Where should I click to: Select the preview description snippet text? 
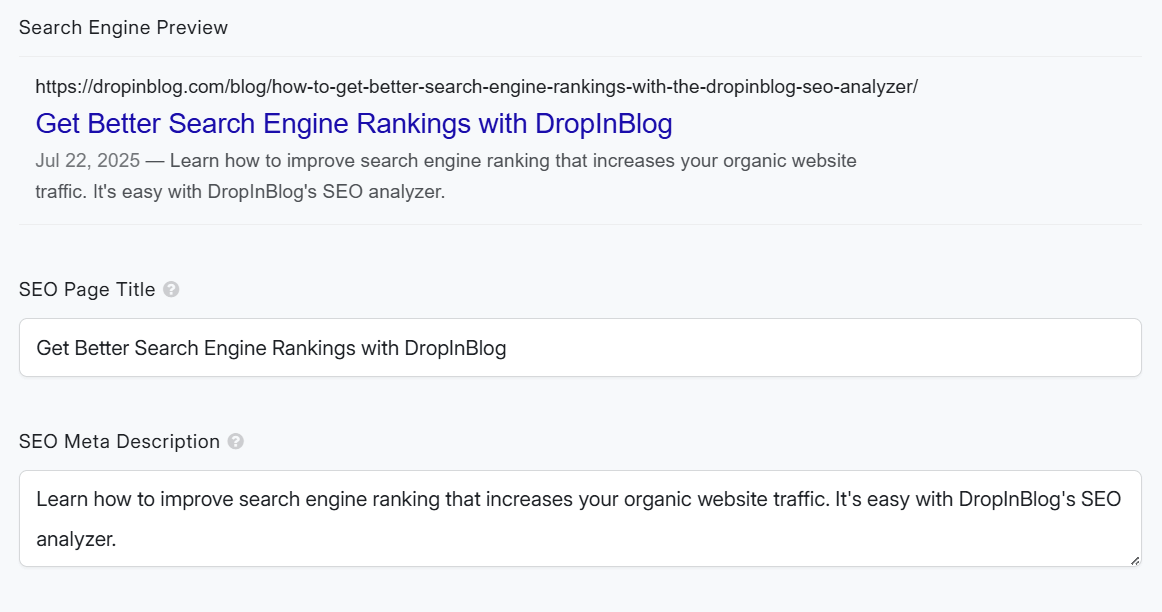pyautogui.click(x=446, y=176)
